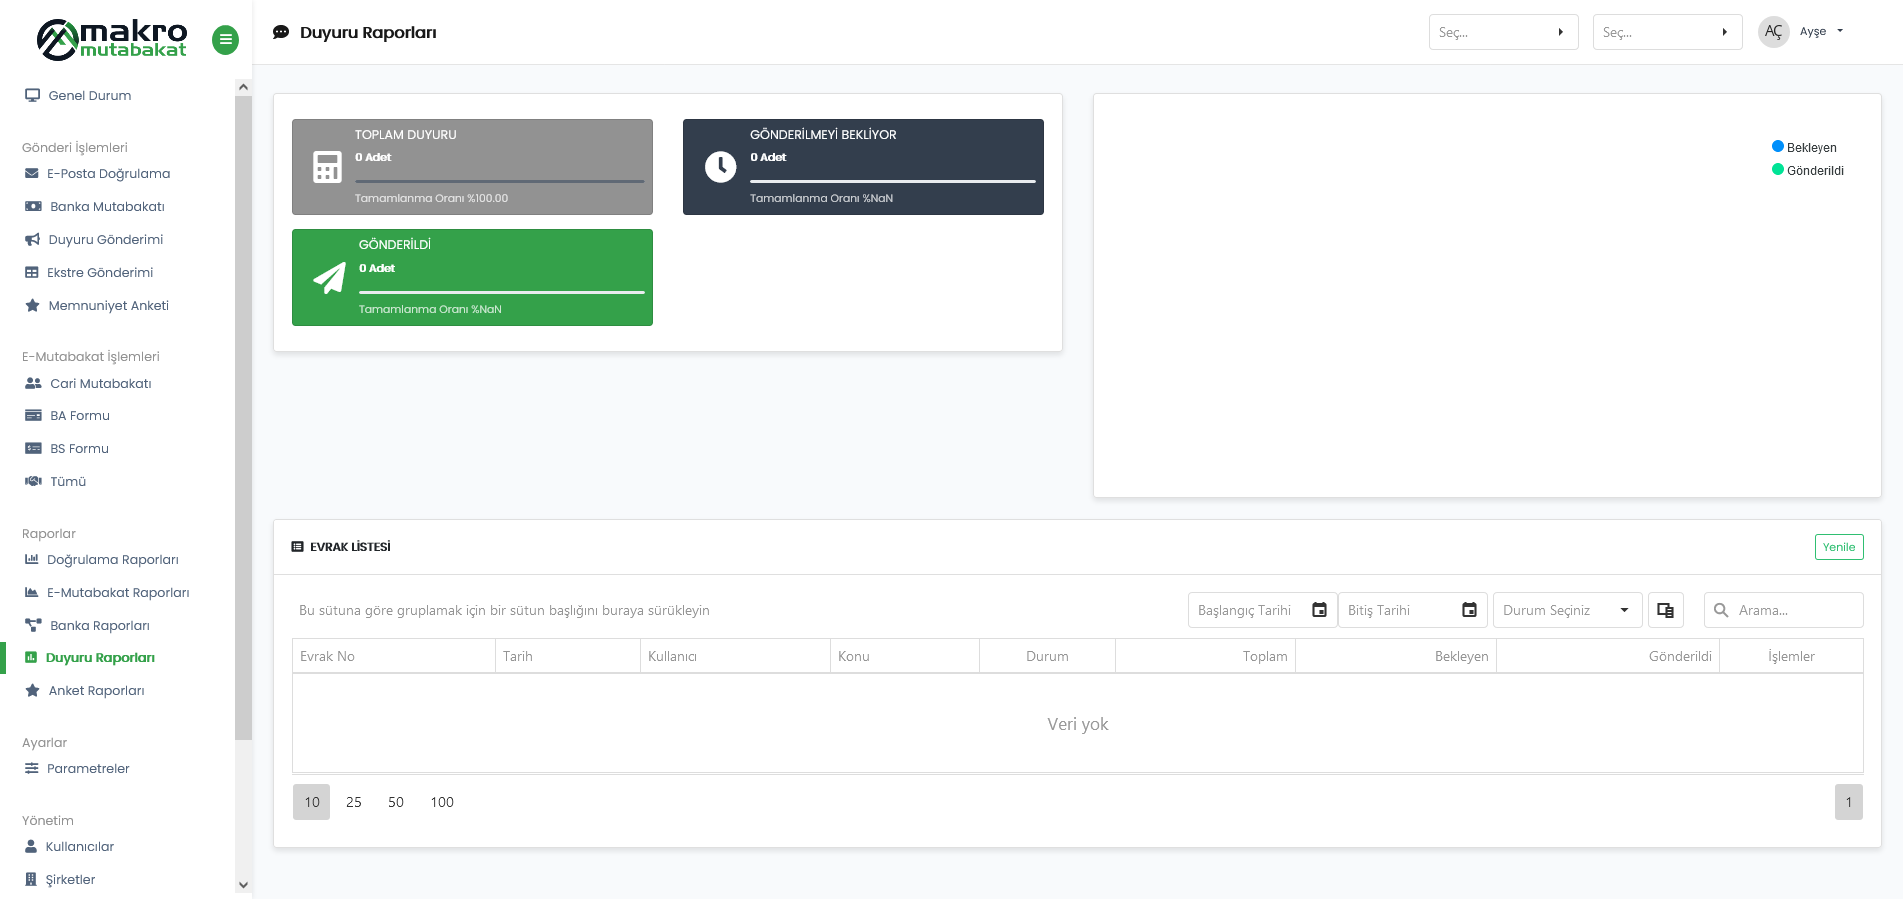Open calendar icon for Başlangıç Tarihi
The width and height of the screenshot is (1903, 899).
click(1319, 610)
